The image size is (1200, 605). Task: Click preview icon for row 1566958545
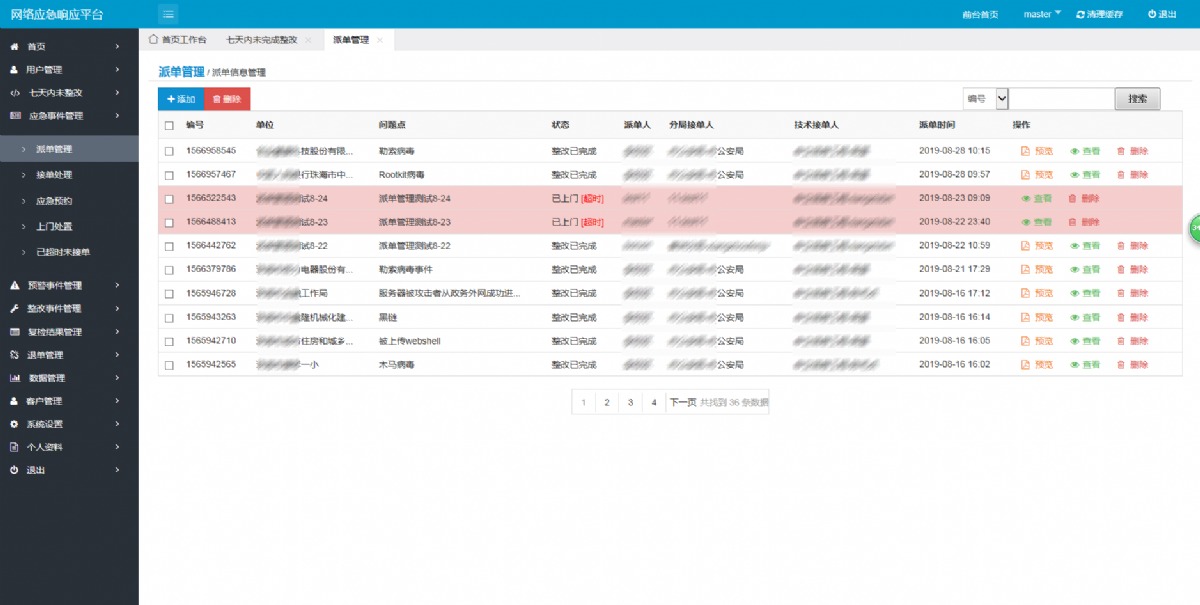[1025, 151]
